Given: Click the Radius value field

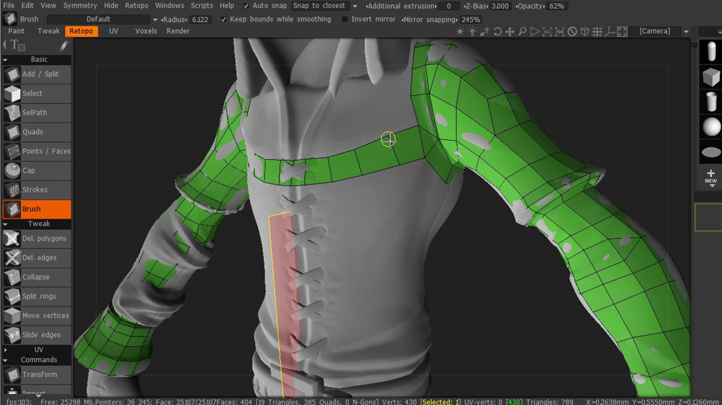Looking at the screenshot, I should point(200,19).
